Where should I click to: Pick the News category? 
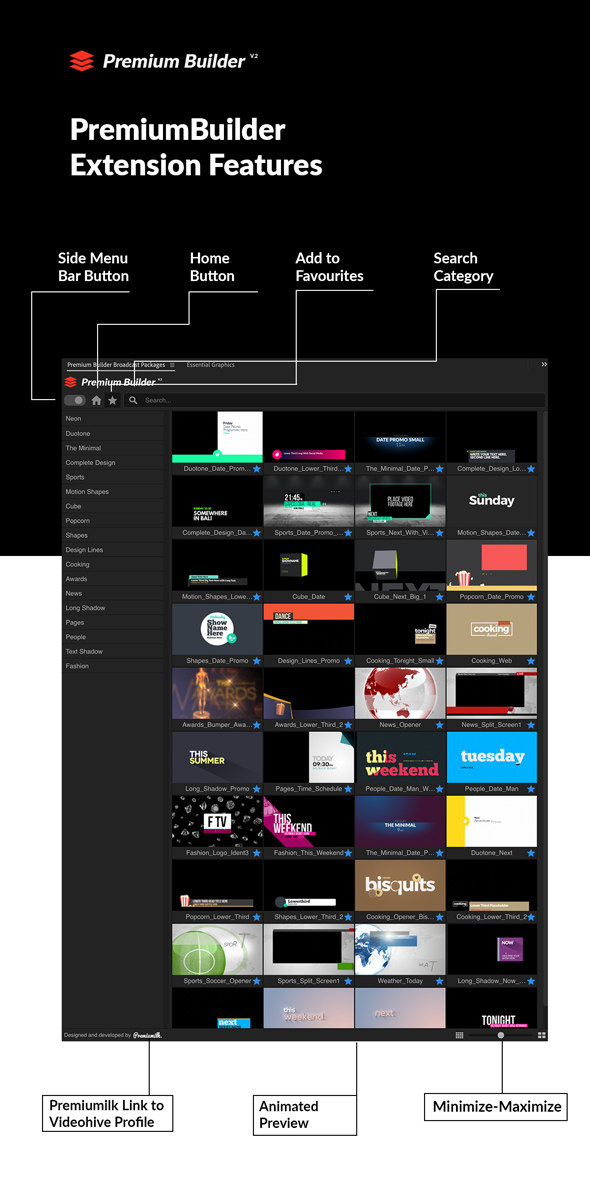115,593
